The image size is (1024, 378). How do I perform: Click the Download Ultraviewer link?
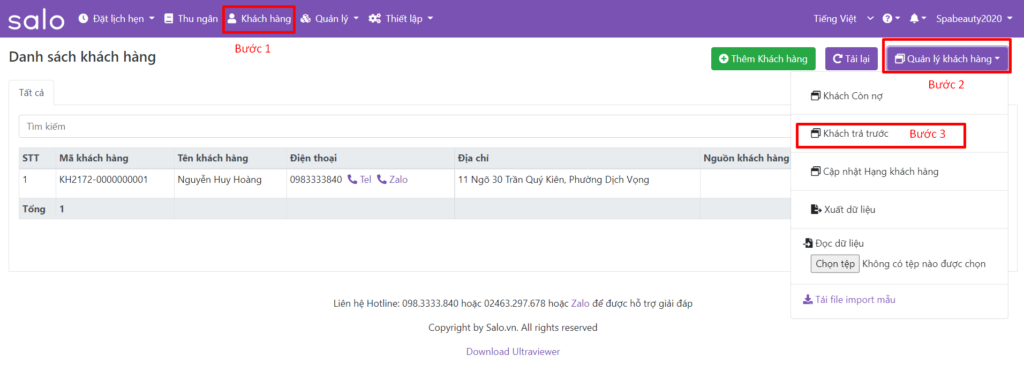tap(513, 351)
